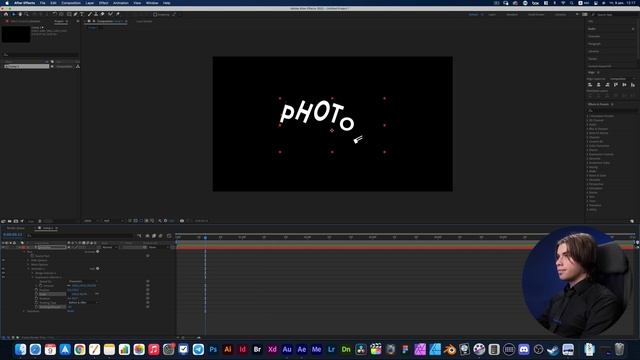640x360 pixels.
Task: Open the Composition menu
Action: coord(71,3)
